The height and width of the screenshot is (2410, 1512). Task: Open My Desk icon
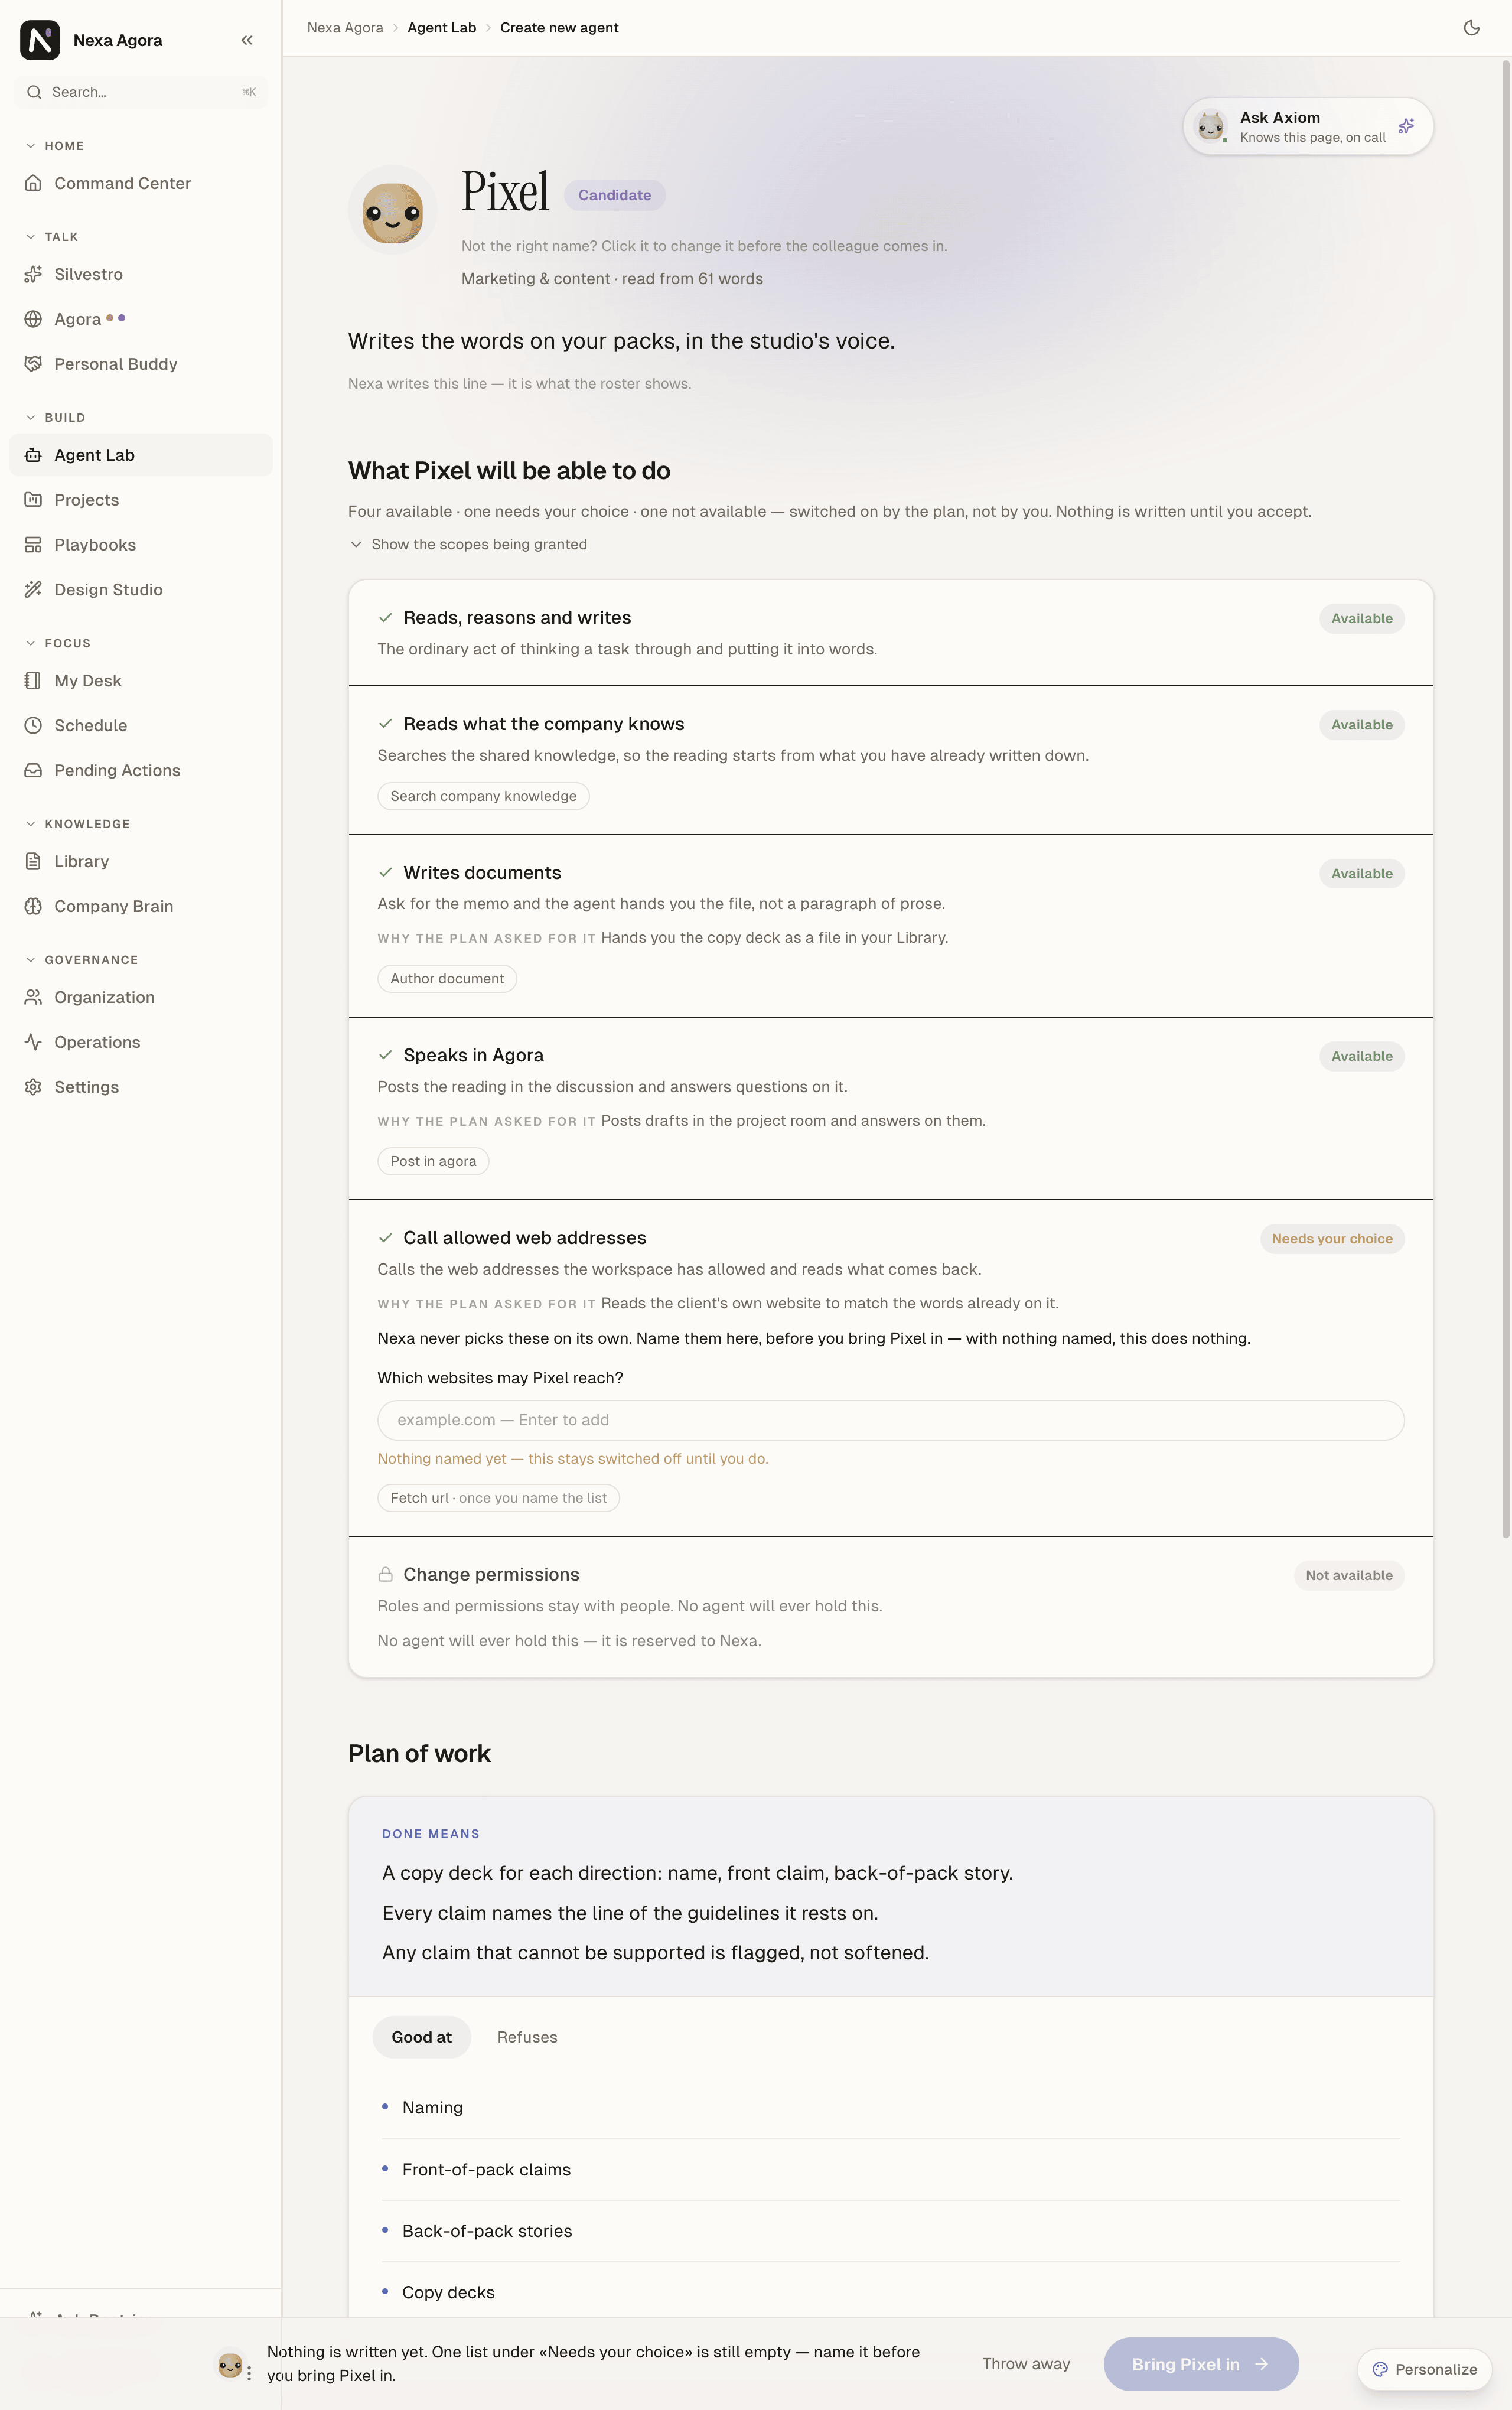[33, 681]
